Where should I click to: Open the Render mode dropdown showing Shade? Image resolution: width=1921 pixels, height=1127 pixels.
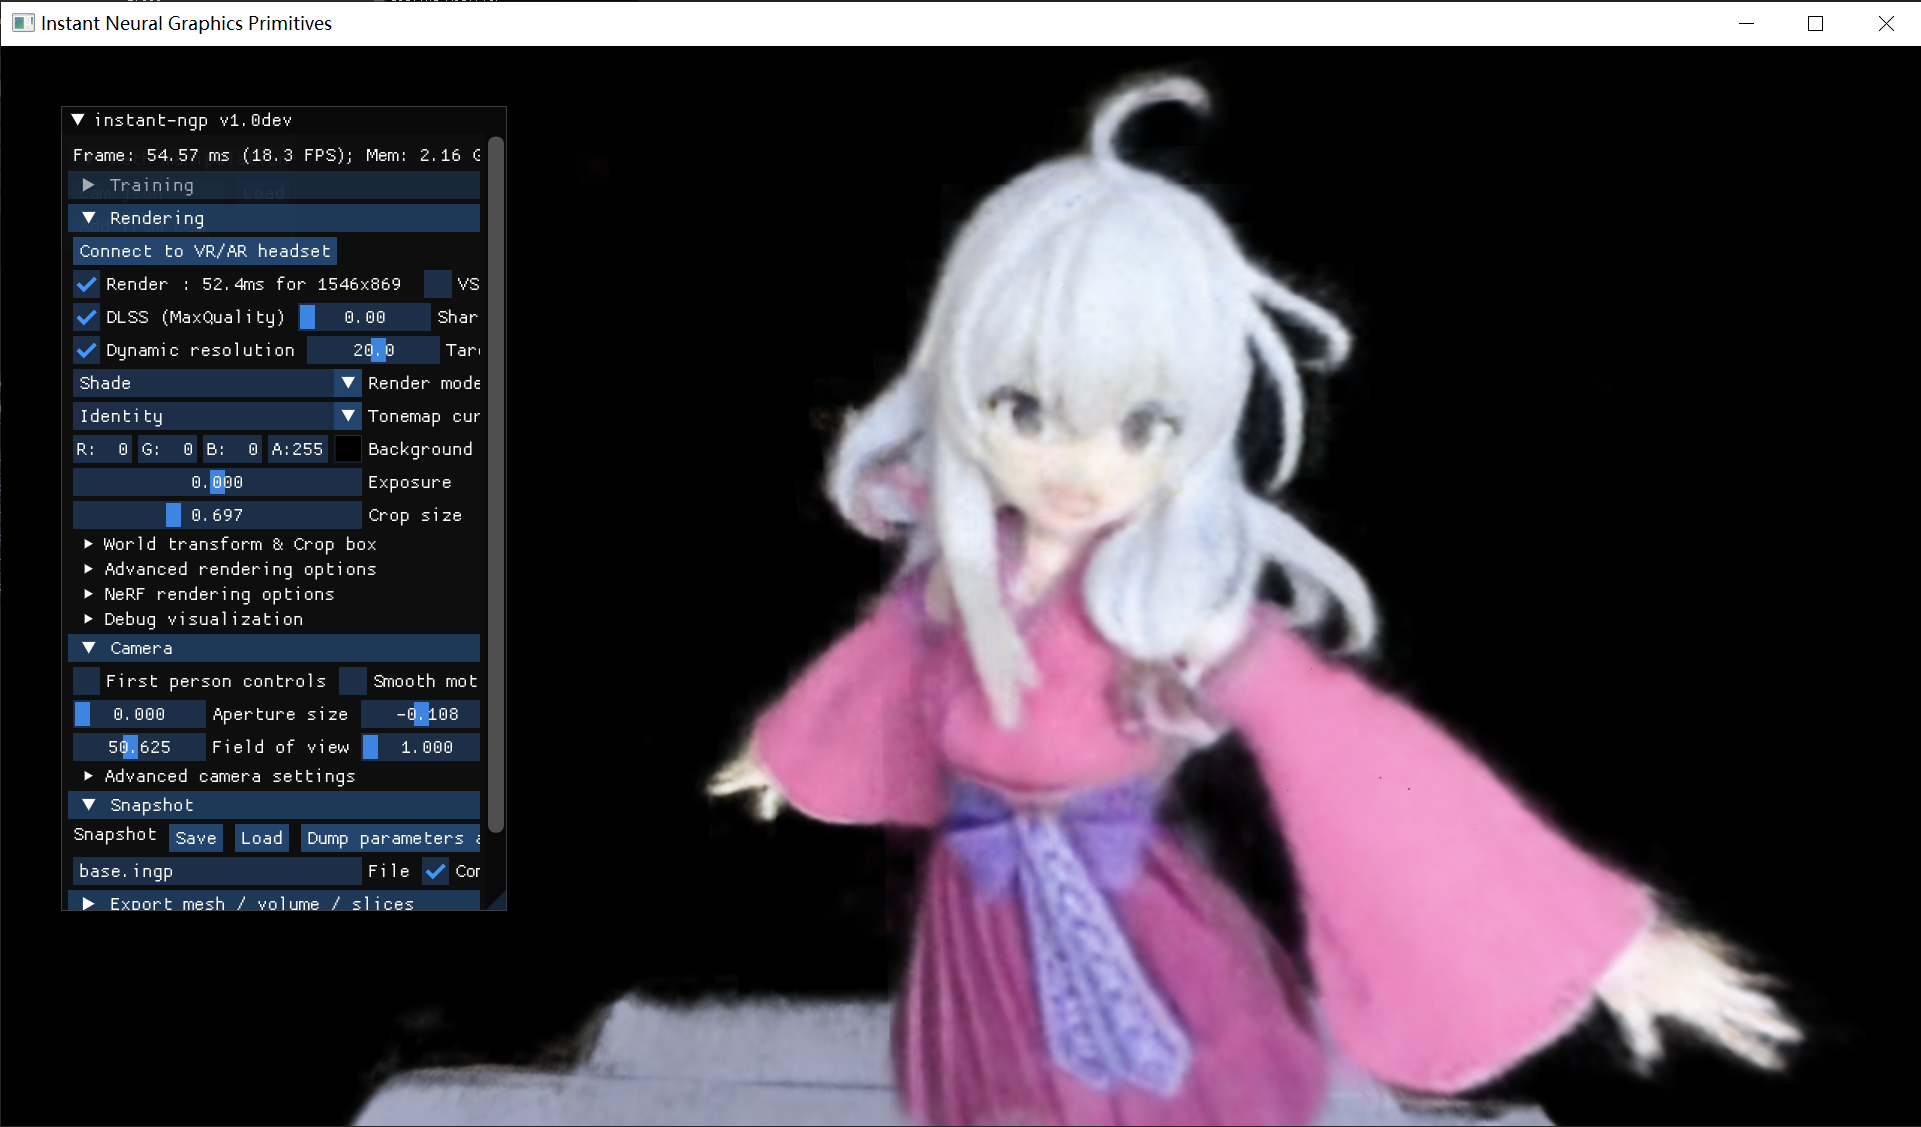tap(348, 383)
